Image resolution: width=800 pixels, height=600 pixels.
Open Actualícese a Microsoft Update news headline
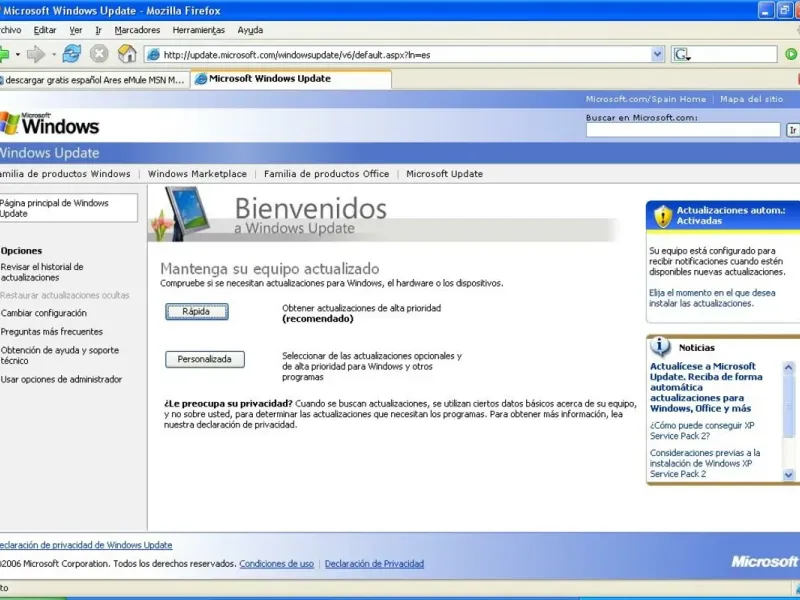pos(706,387)
